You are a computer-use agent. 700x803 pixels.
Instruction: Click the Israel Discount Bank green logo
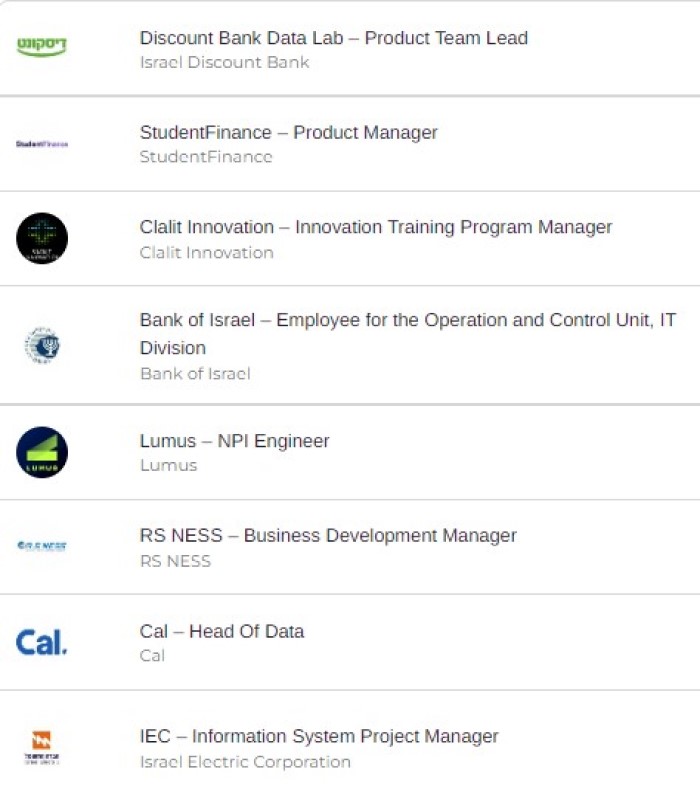42,46
